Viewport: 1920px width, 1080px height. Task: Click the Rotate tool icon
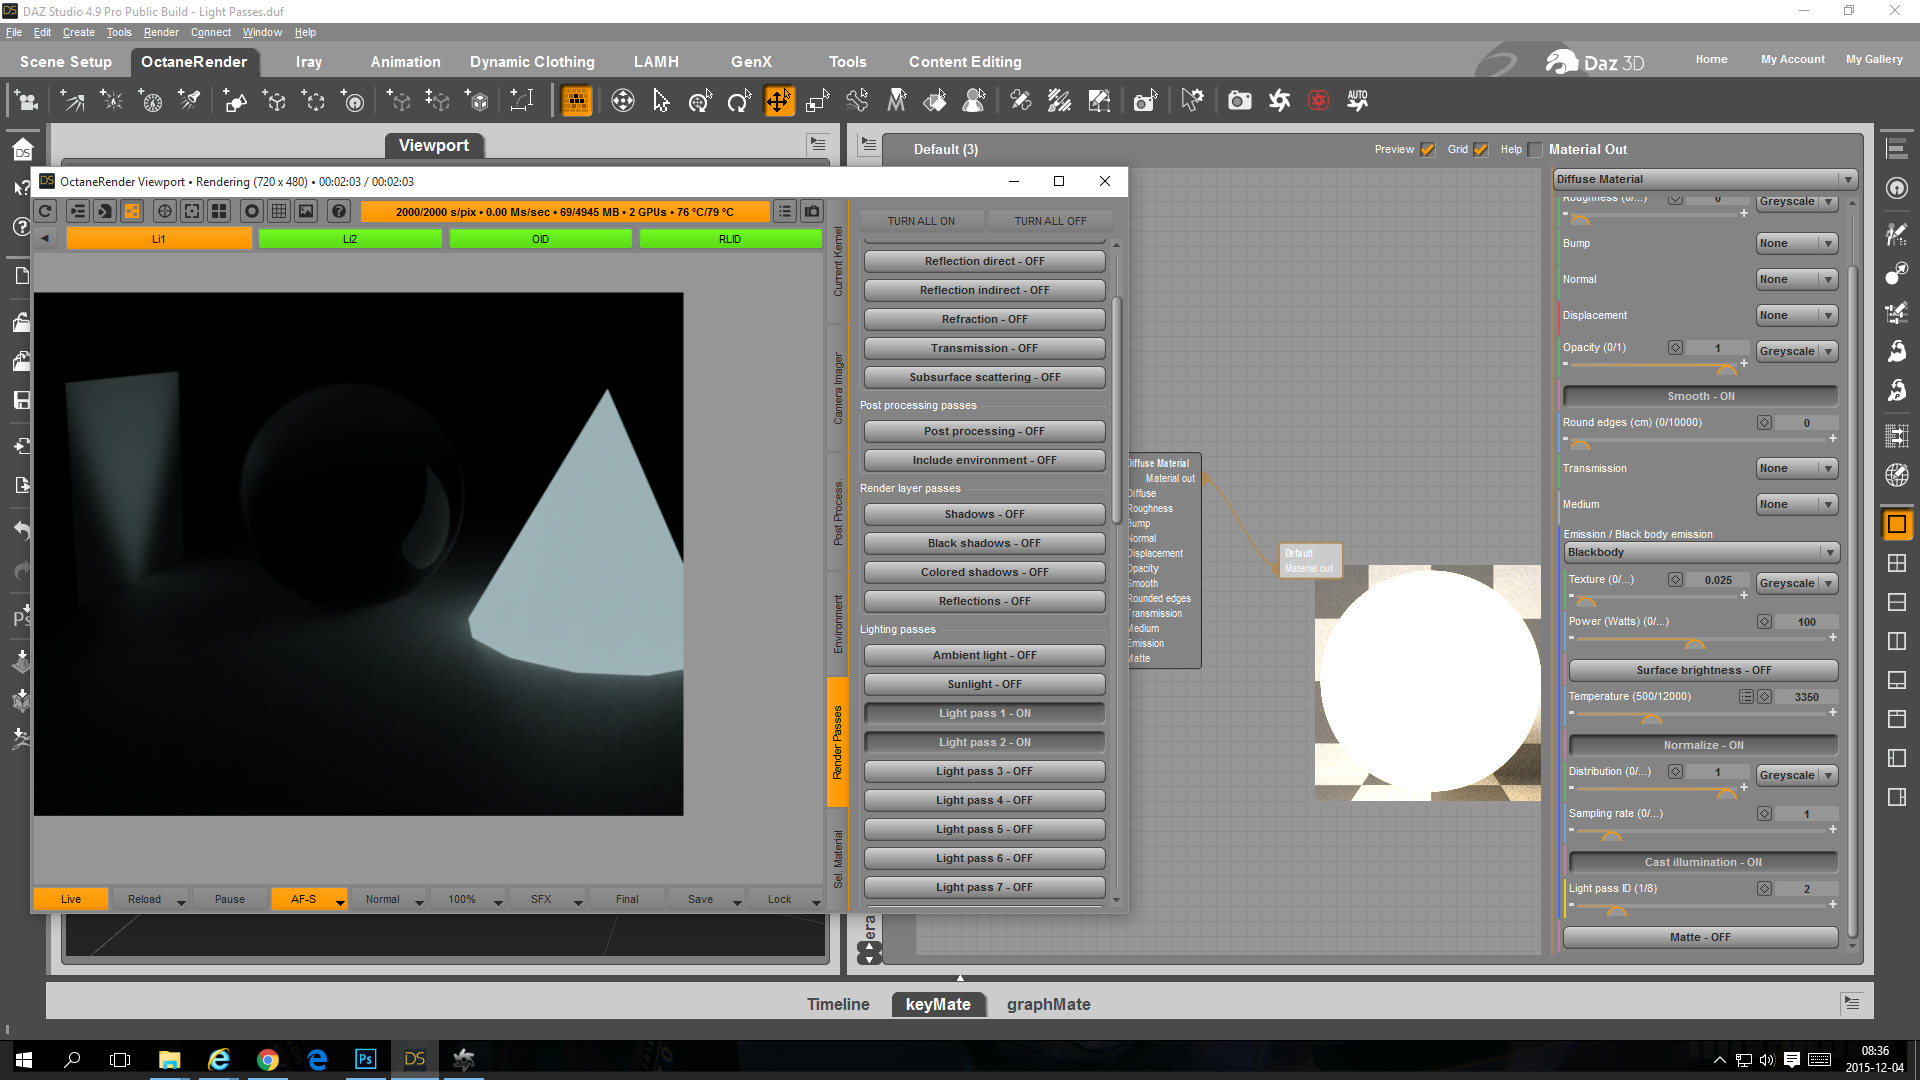[x=739, y=101]
